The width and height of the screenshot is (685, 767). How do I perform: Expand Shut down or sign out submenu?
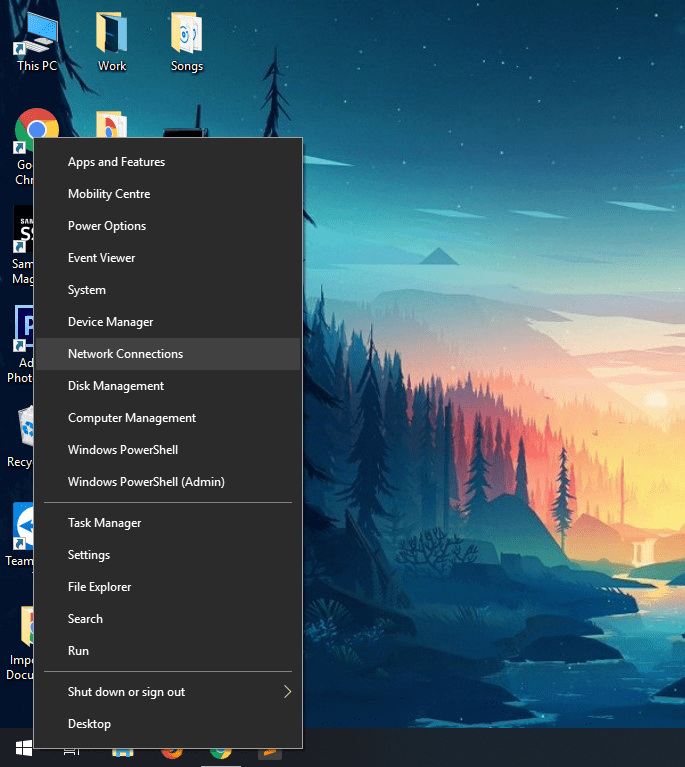(168, 692)
